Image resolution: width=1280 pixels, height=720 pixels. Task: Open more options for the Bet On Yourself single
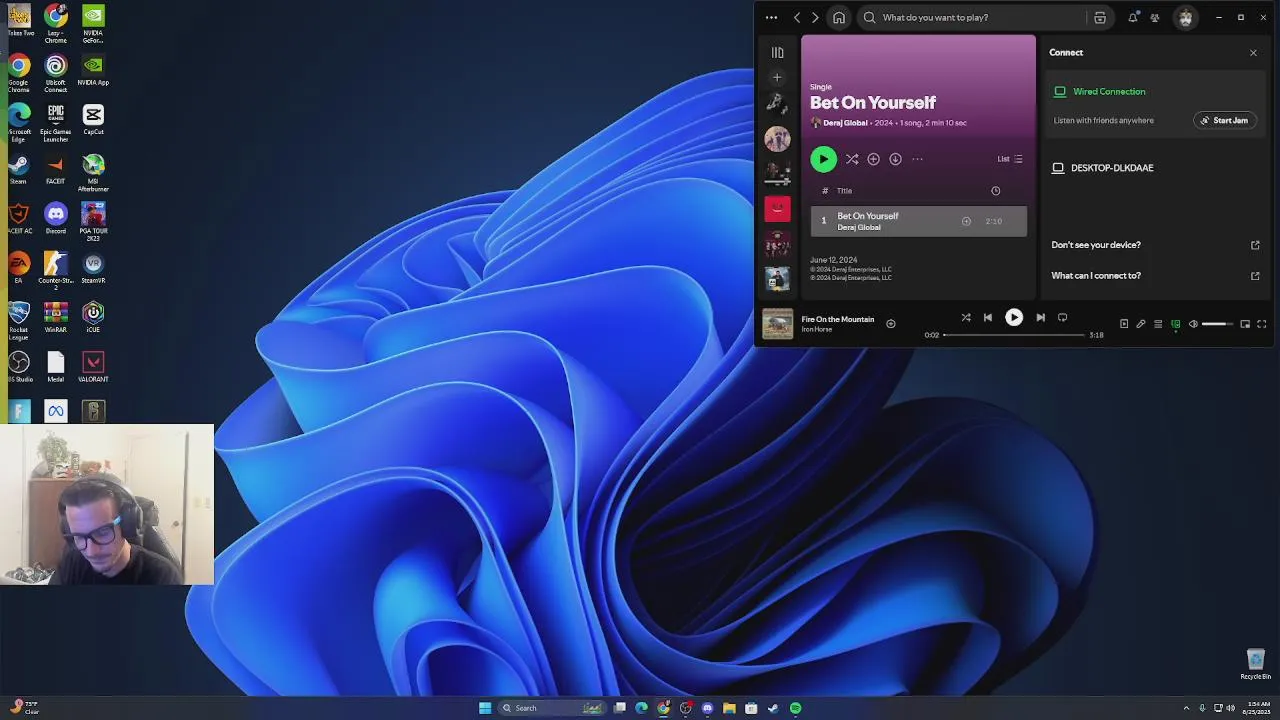[917, 159]
